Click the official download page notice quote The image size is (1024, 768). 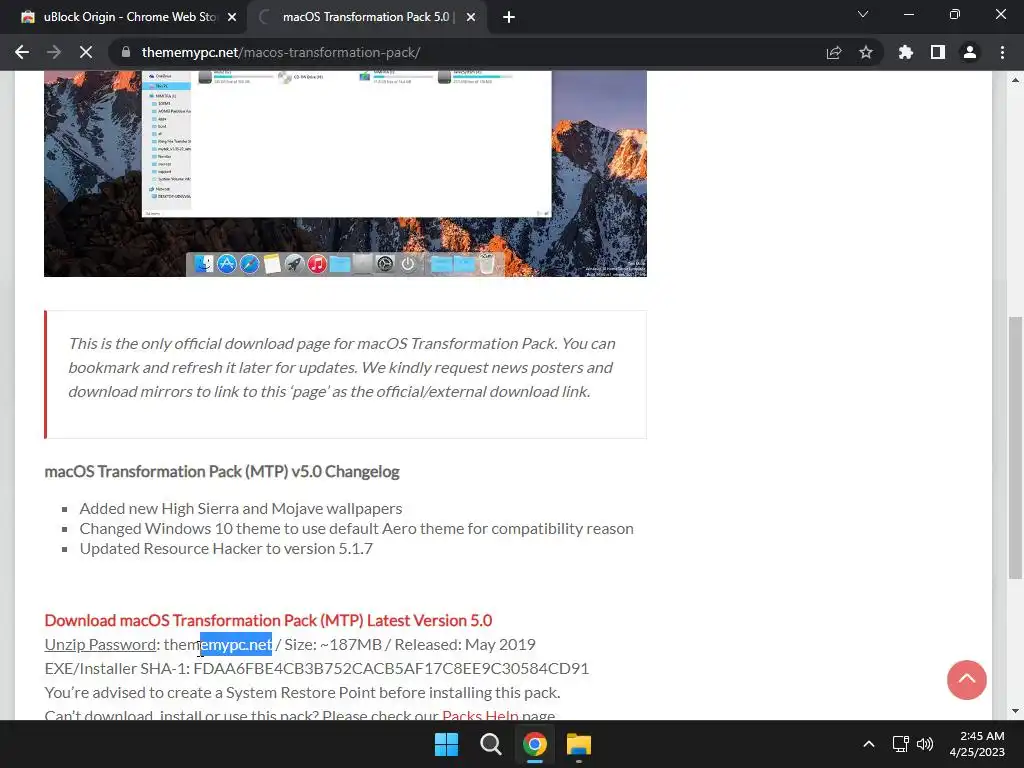click(x=345, y=374)
